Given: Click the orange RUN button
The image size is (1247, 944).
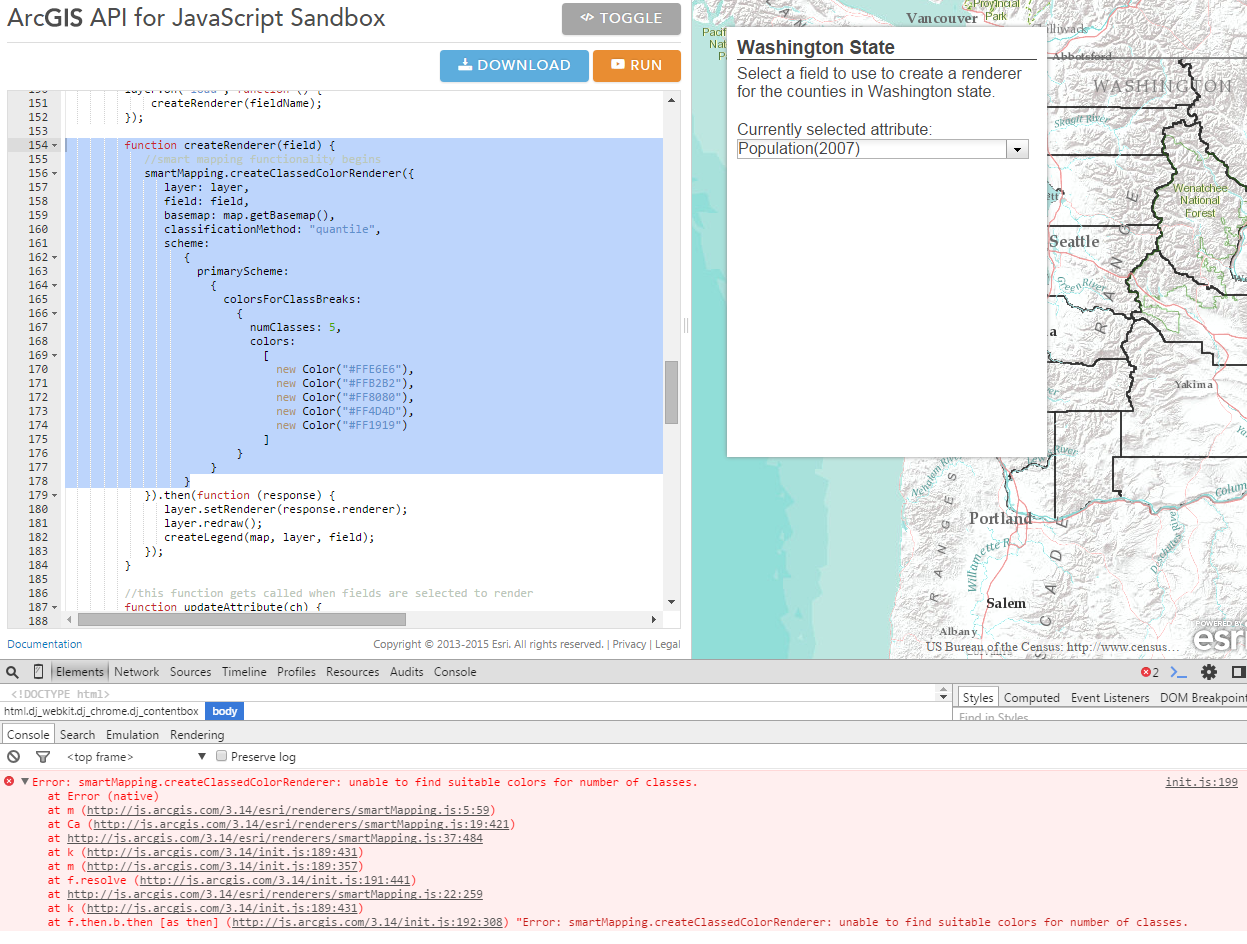Looking at the screenshot, I should coord(636,65).
